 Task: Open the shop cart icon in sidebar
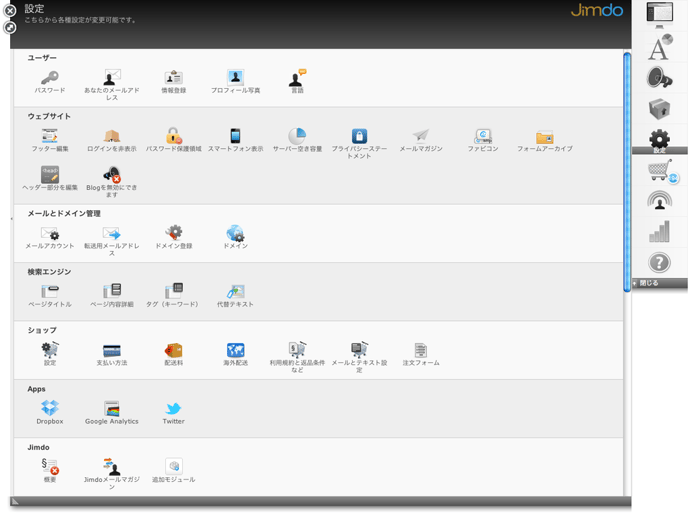(x=660, y=173)
